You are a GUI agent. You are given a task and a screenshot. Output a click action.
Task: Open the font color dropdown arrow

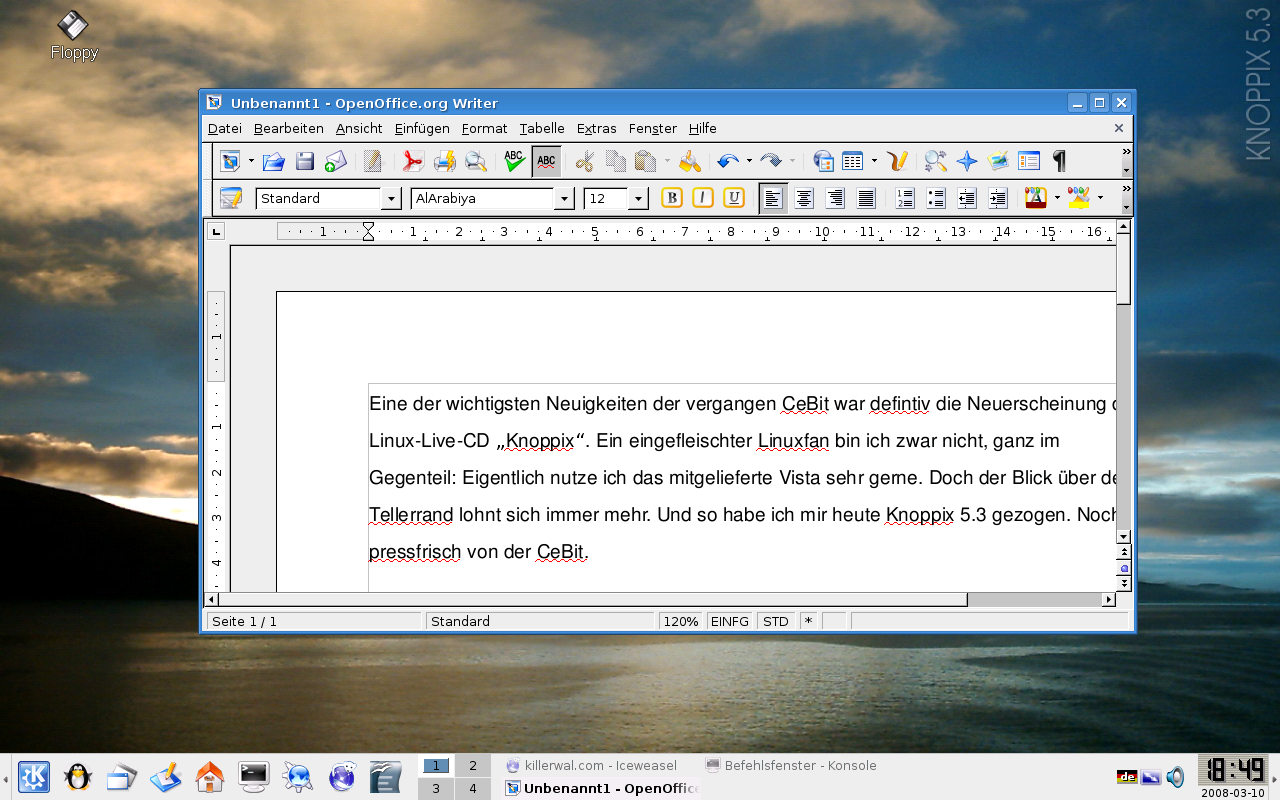click(x=1057, y=198)
